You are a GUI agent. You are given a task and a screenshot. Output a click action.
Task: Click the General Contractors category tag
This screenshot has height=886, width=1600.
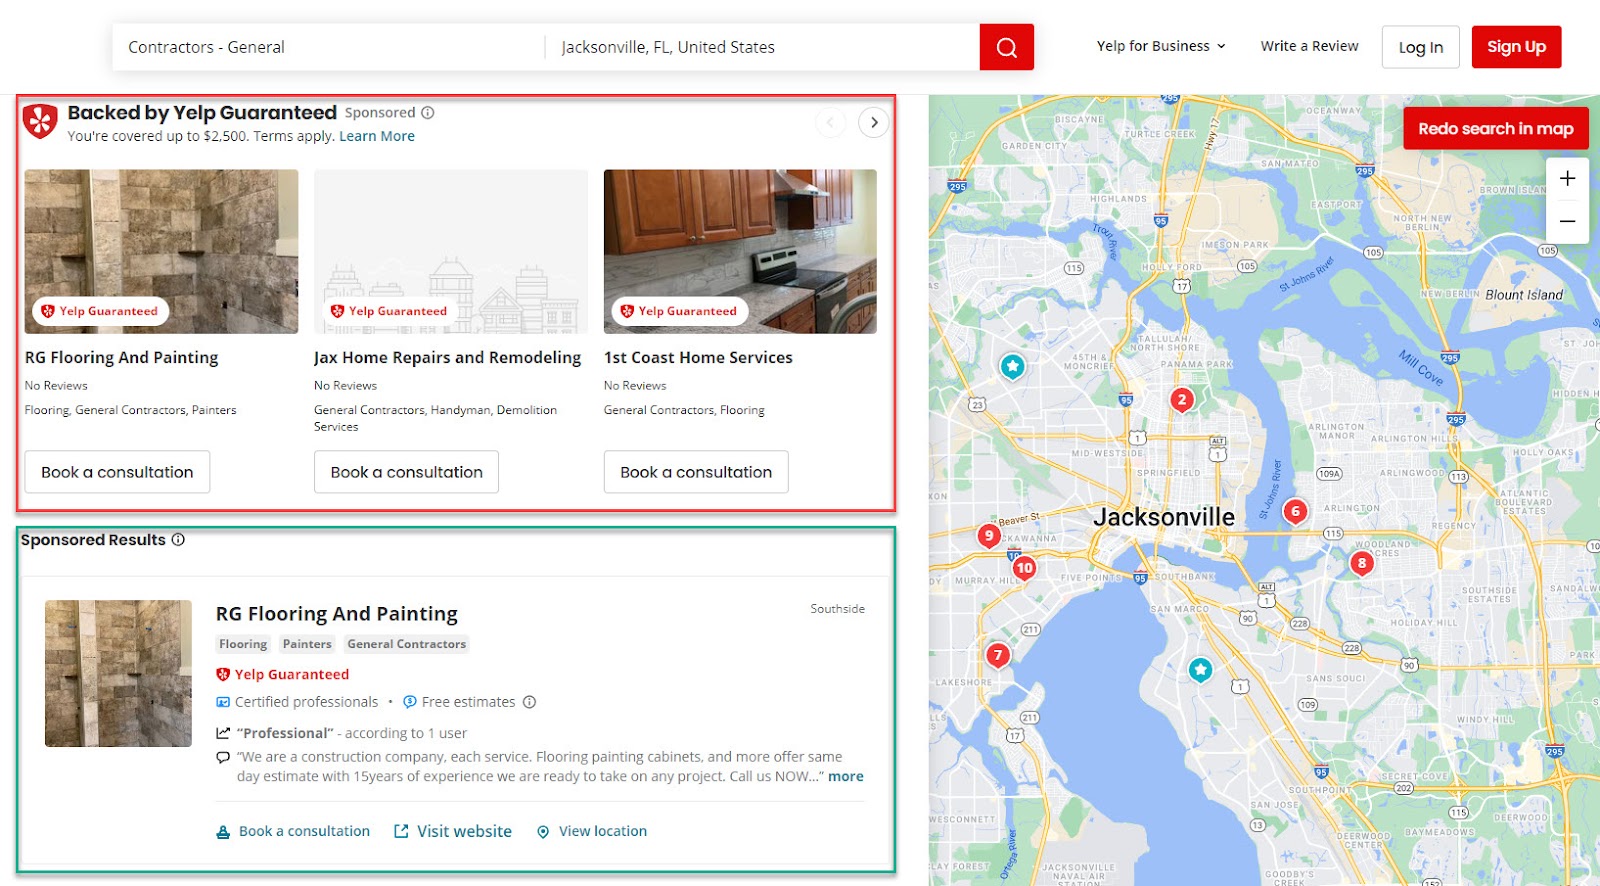407,644
